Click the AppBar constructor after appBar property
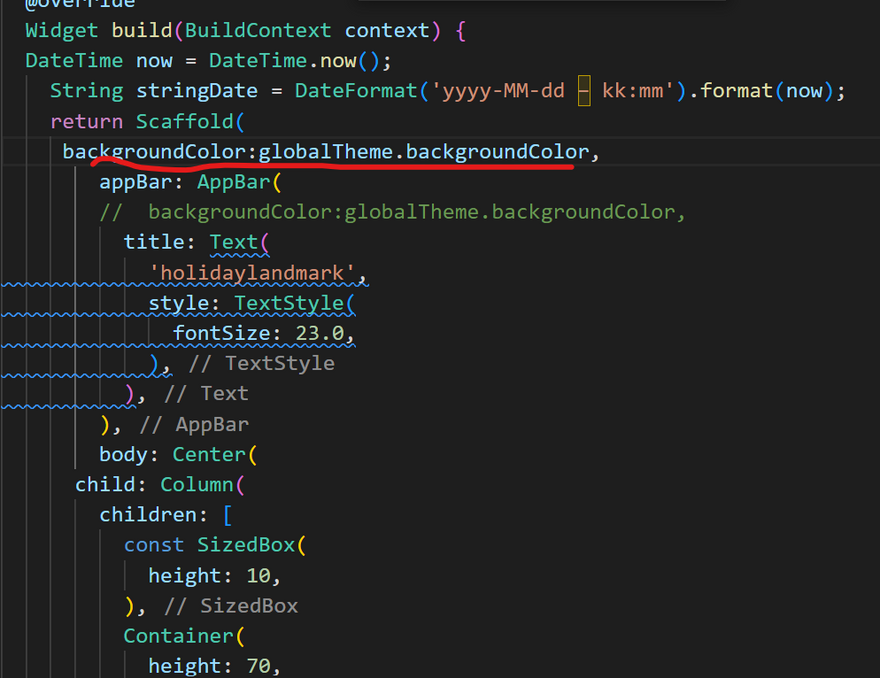This screenshot has width=880, height=678. 234,182
